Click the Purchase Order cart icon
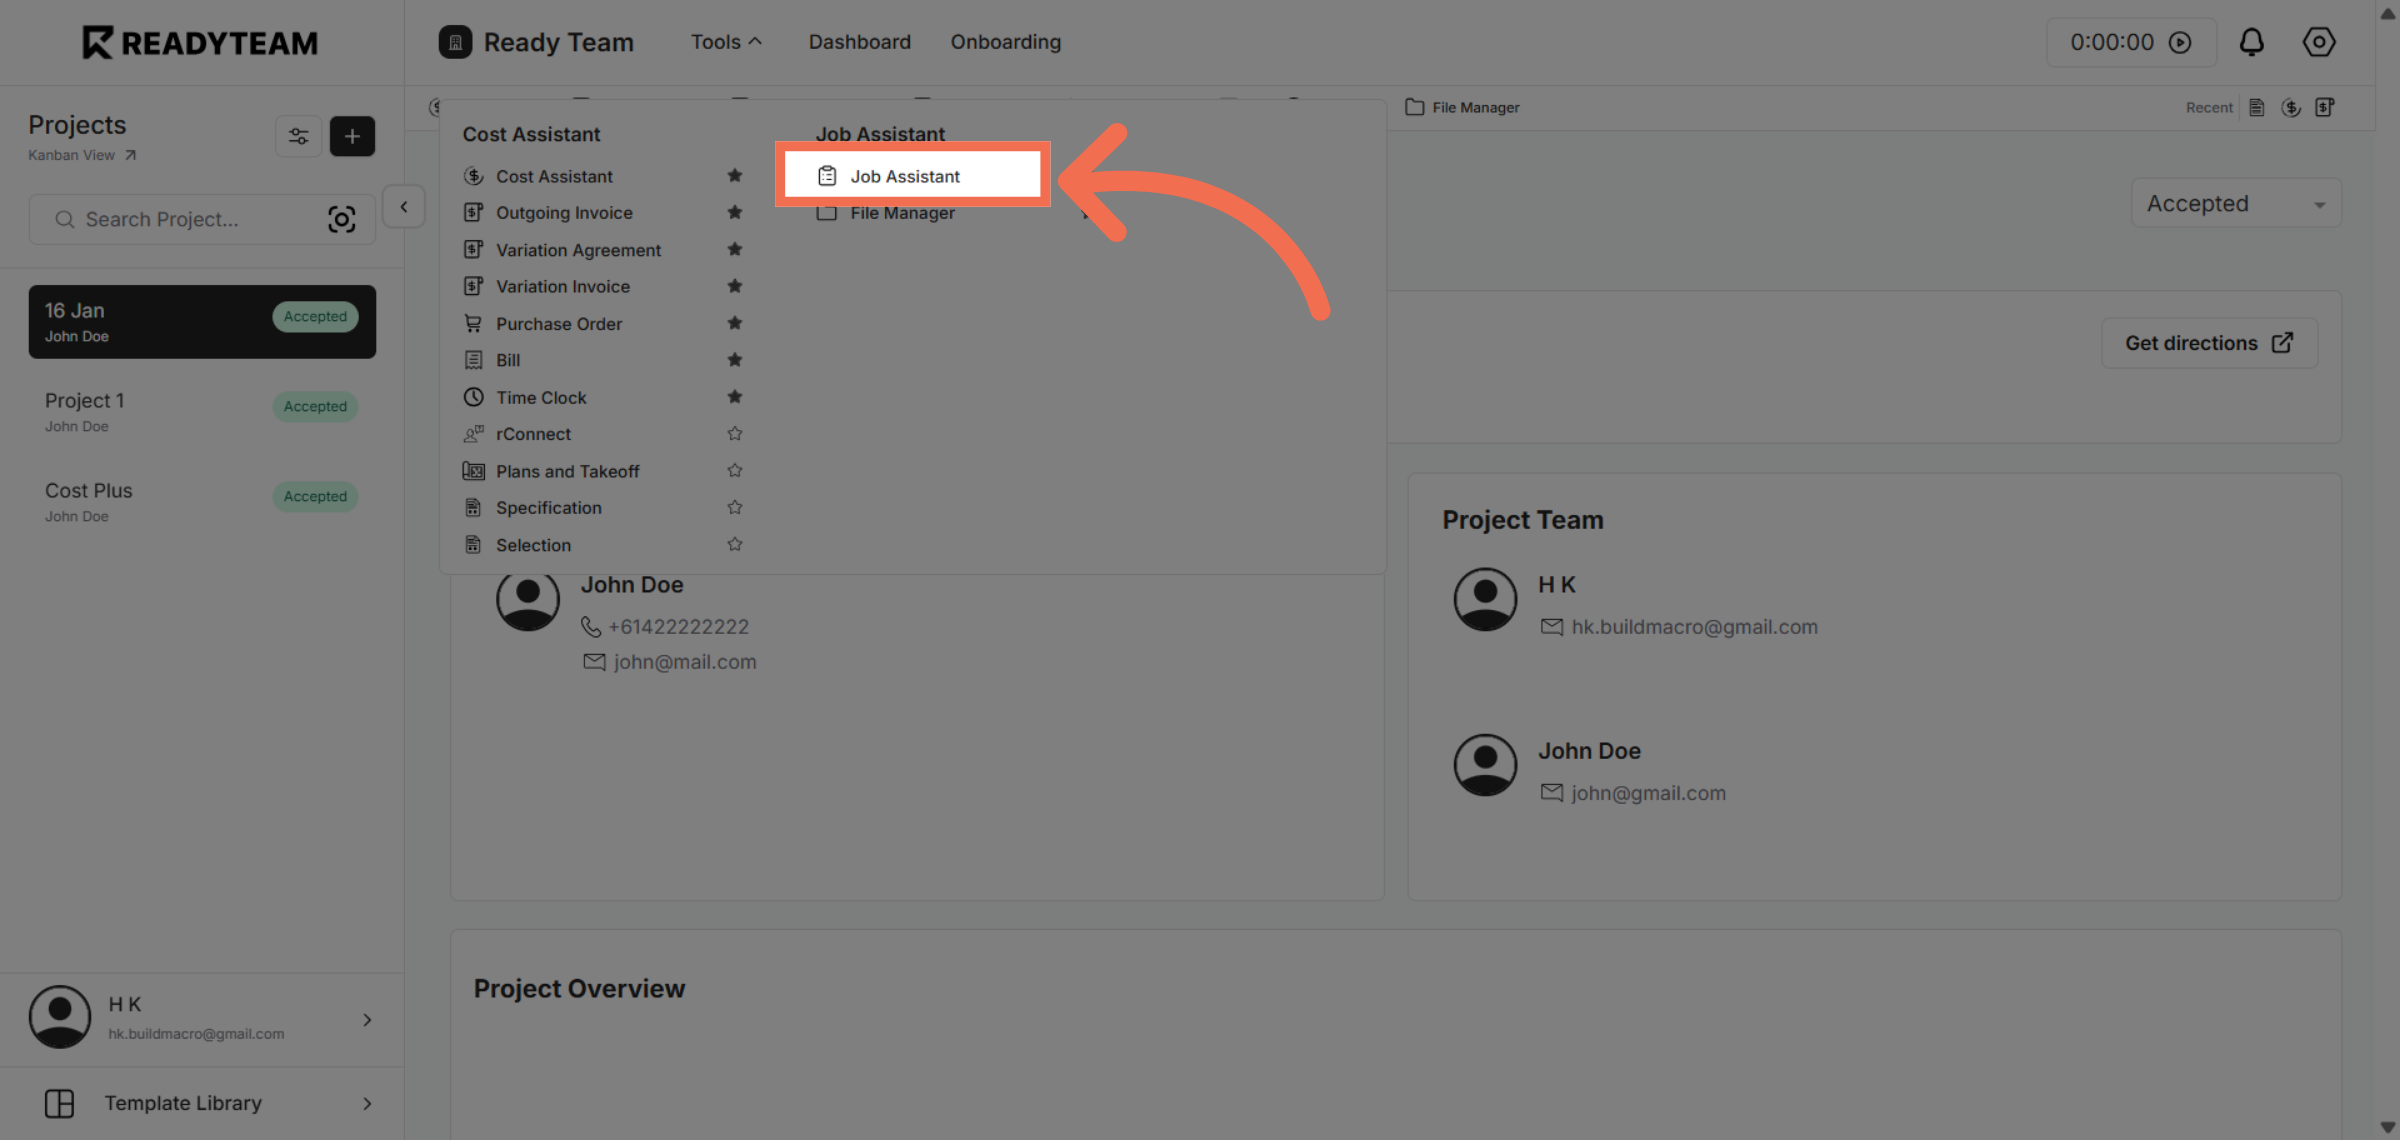 point(474,323)
